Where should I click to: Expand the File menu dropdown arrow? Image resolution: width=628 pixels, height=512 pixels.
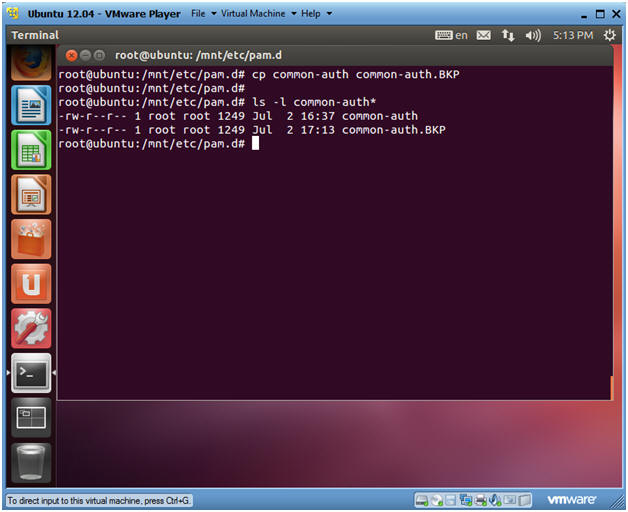[214, 14]
